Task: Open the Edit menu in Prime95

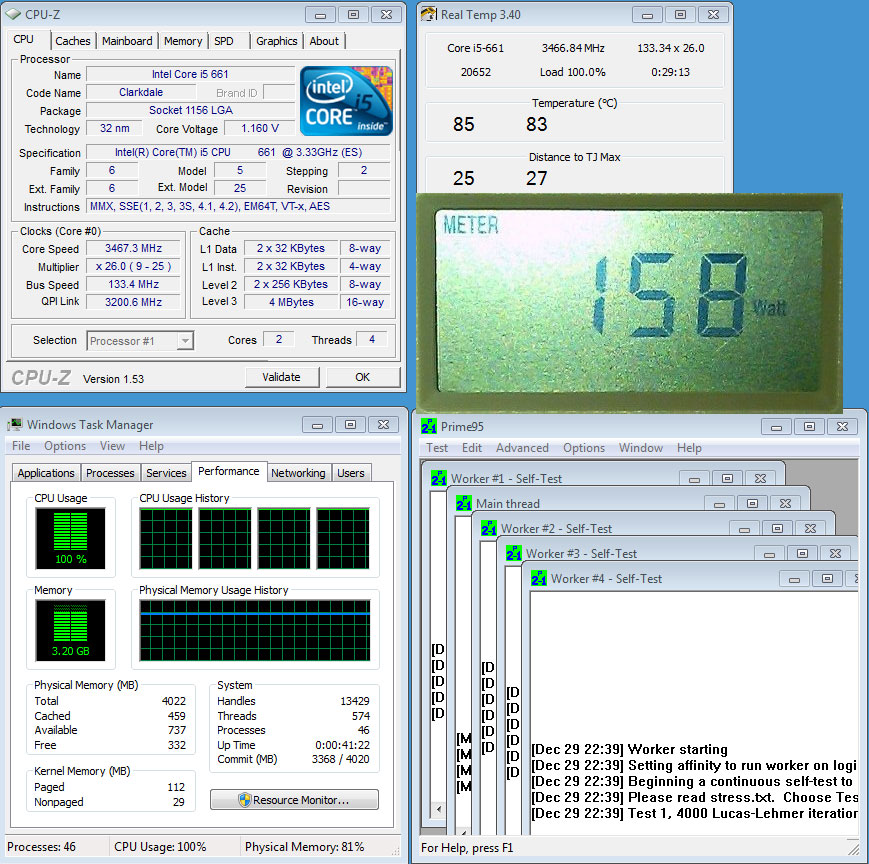Action: click(x=472, y=448)
